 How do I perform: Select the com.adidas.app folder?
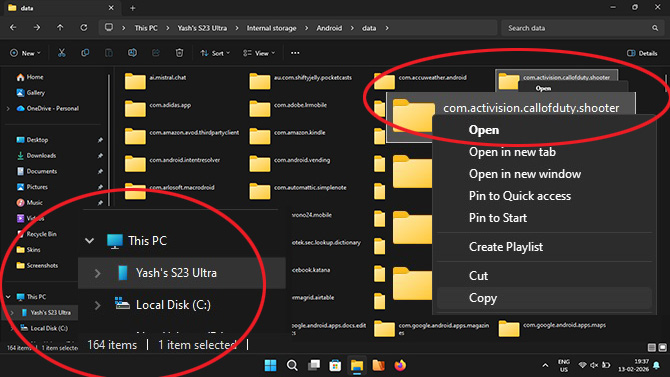pyautogui.click(x=158, y=109)
